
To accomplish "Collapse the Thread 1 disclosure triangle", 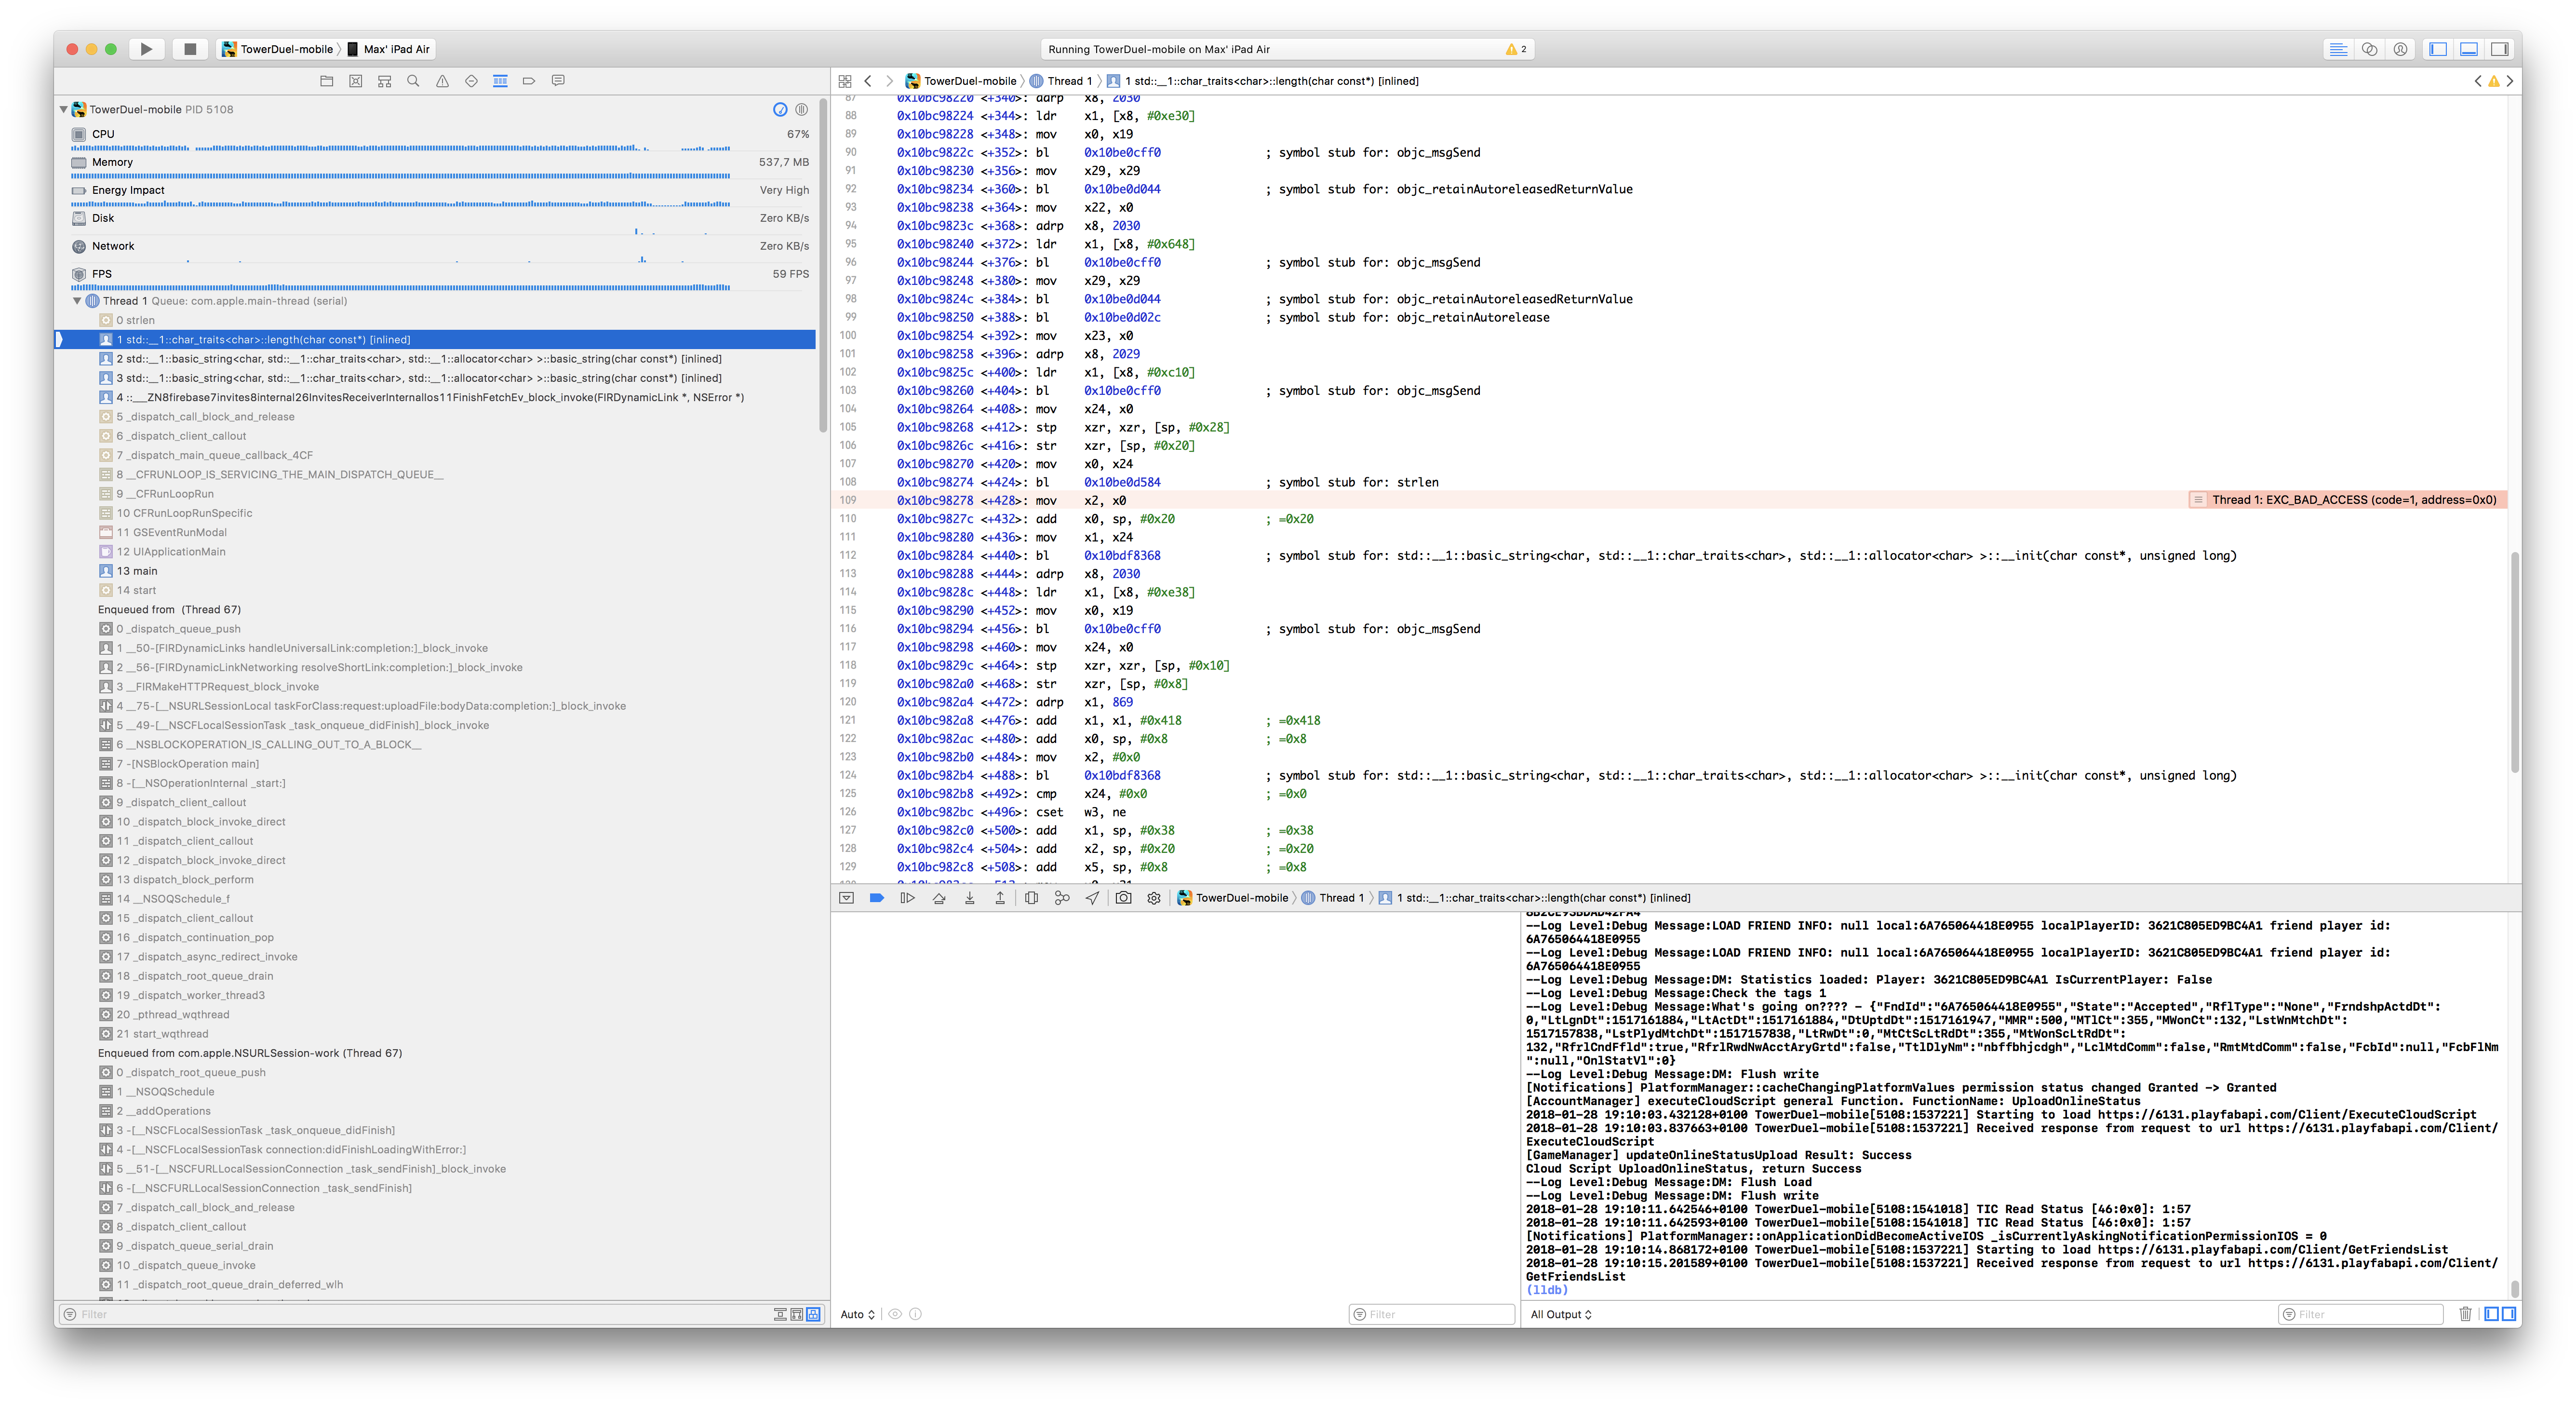I will point(77,301).
